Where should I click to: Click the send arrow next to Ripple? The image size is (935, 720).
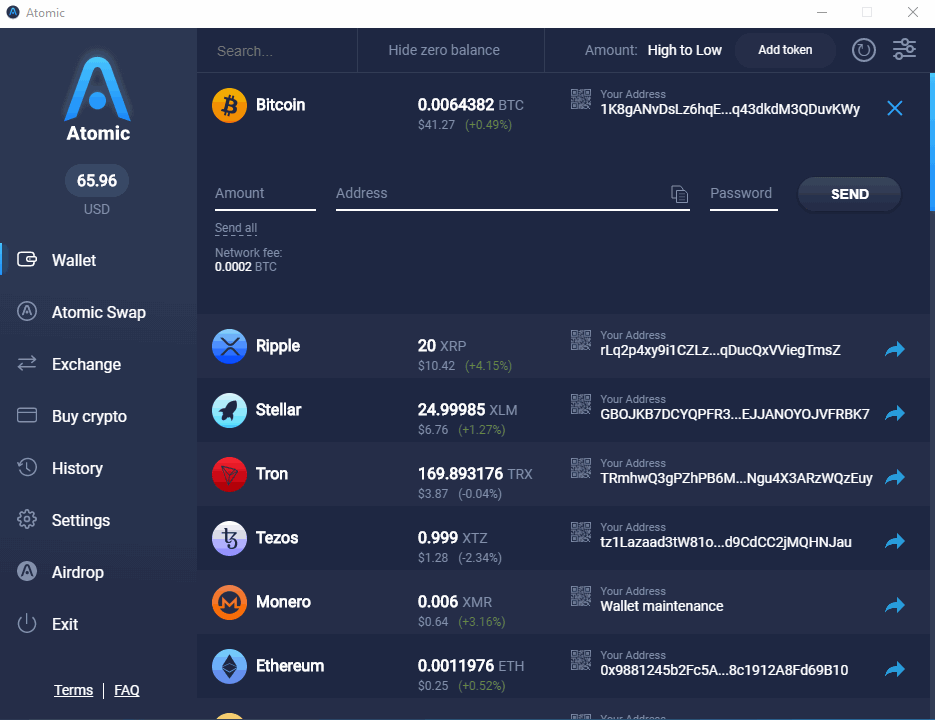(895, 349)
